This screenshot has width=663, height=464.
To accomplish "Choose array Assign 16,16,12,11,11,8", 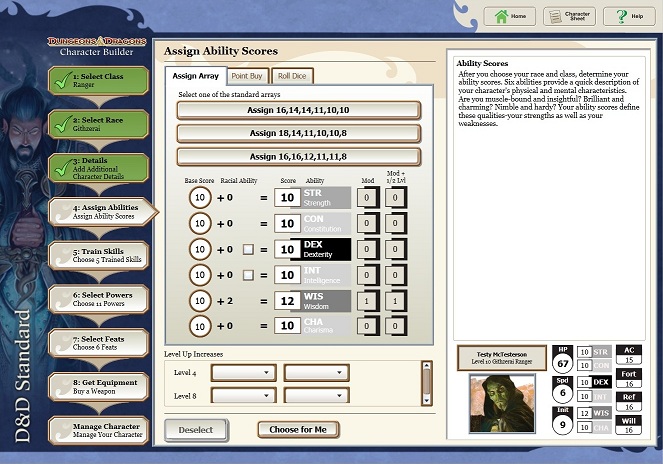I will pyautogui.click(x=299, y=157).
